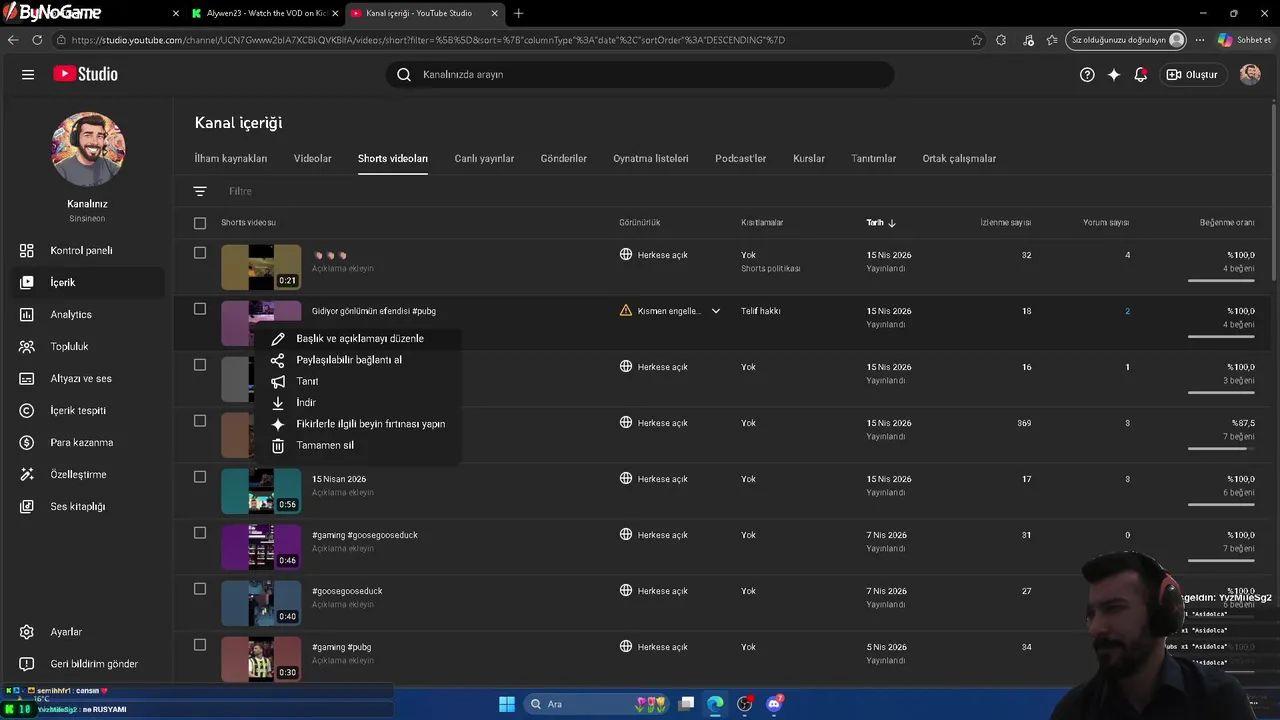
Task: Check the 15 Nisan 2026 short's checkbox
Action: [200, 477]
